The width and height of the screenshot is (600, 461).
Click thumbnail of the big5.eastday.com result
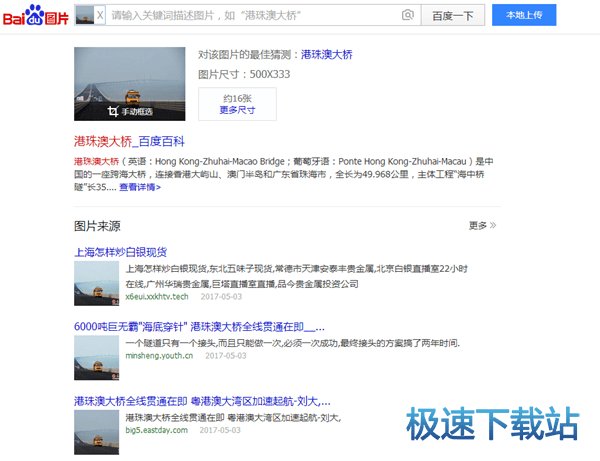(x=96, y=432)
